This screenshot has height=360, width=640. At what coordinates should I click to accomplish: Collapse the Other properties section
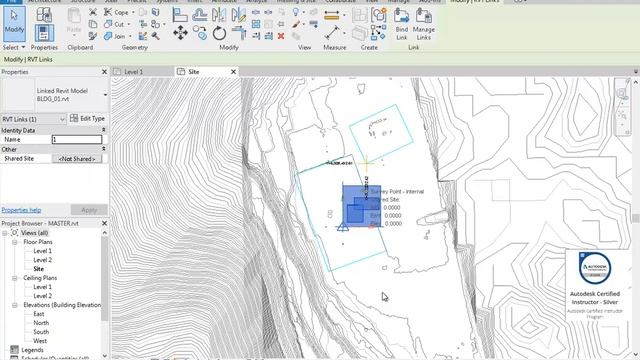click(x=104, y=149)
